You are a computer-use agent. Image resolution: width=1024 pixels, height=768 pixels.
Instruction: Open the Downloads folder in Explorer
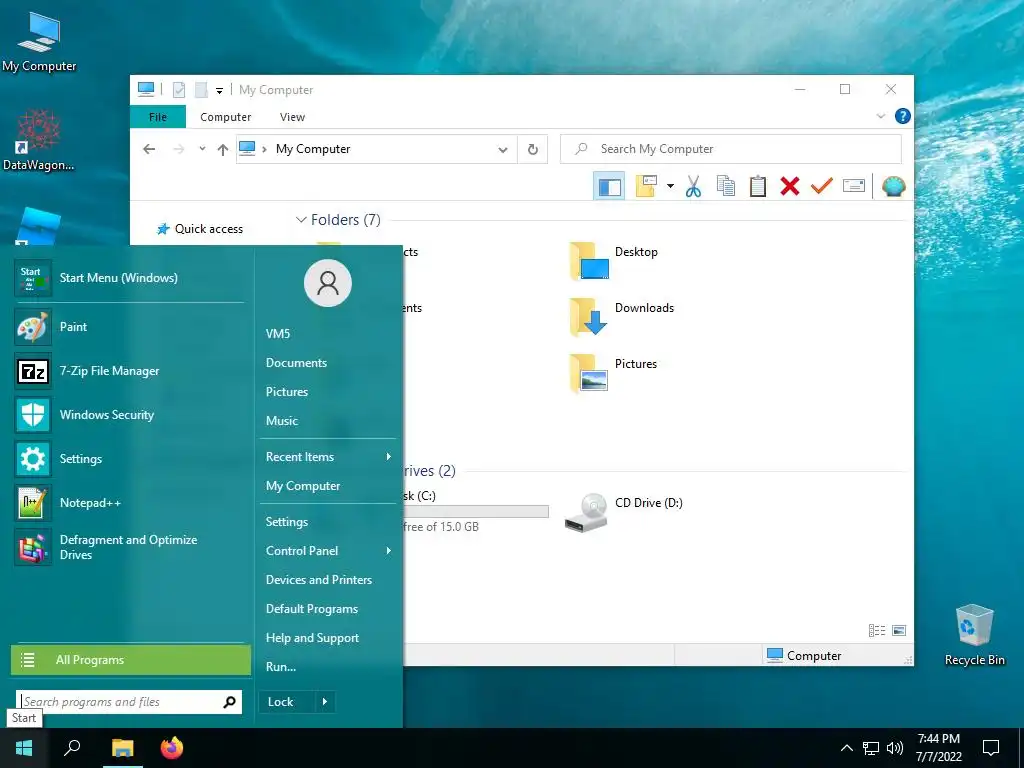click(622, 317)
